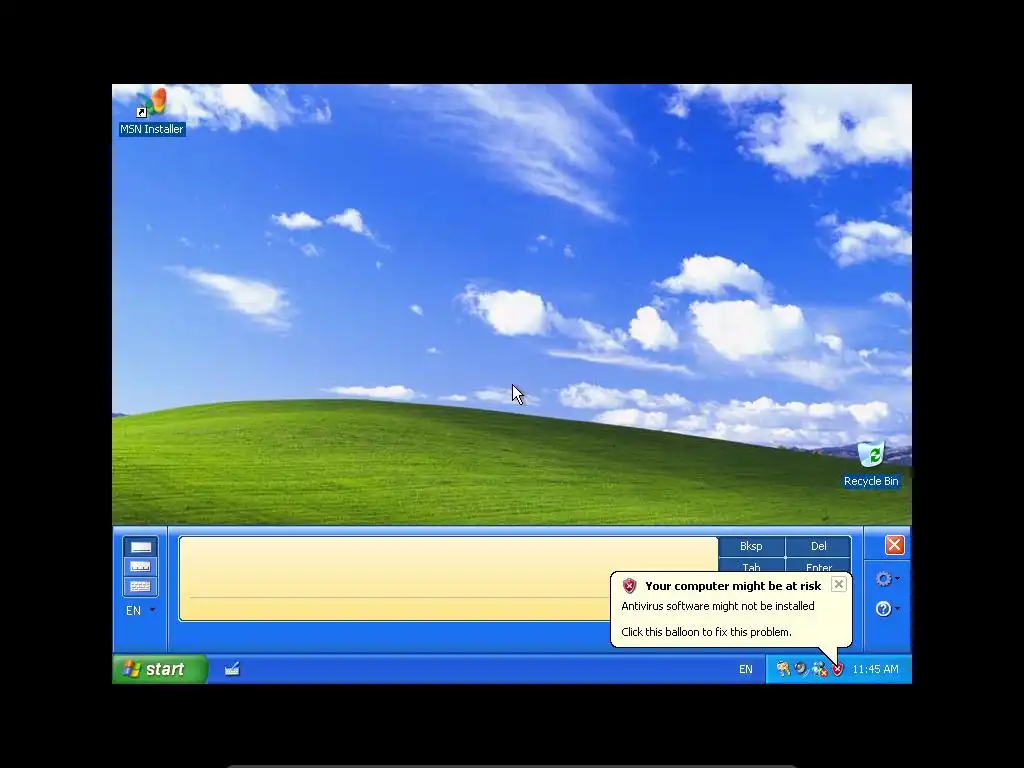The image size is (1024, 768).
Task: Open the Input Panel options gear menu
Action: (887, 579)
